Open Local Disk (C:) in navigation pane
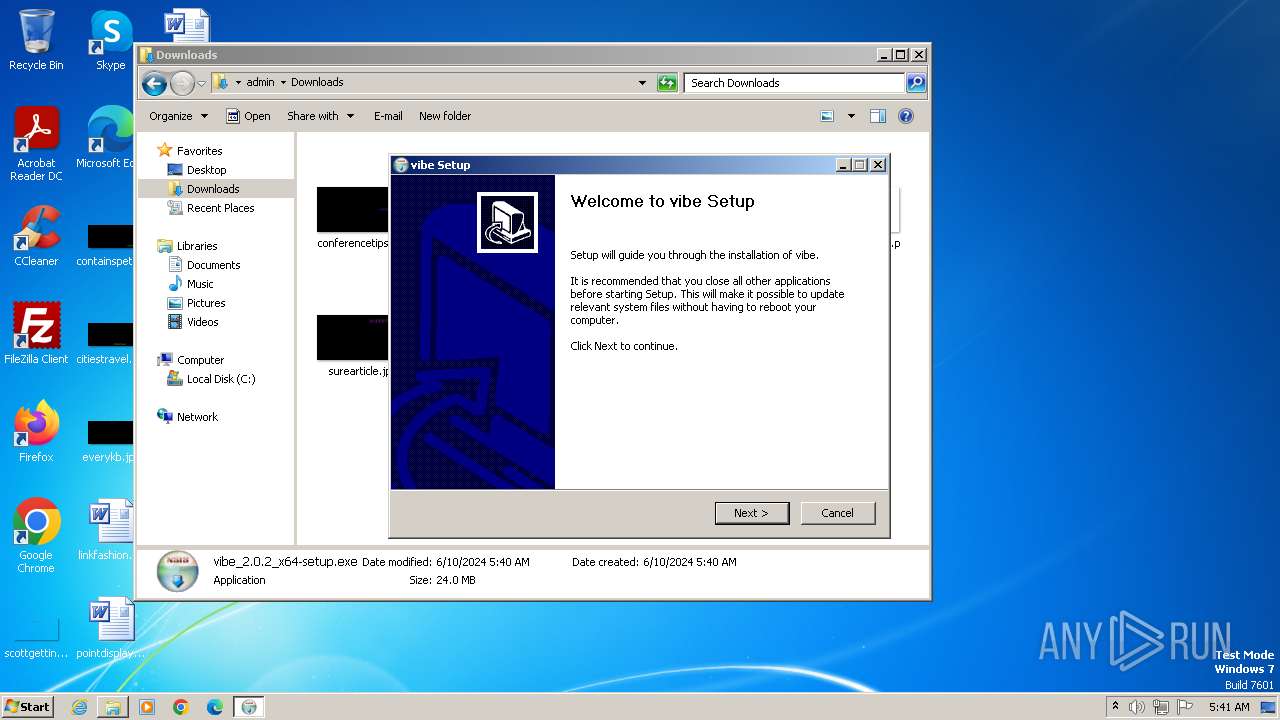Screen dimensions: 1280x720 (221, 379)
